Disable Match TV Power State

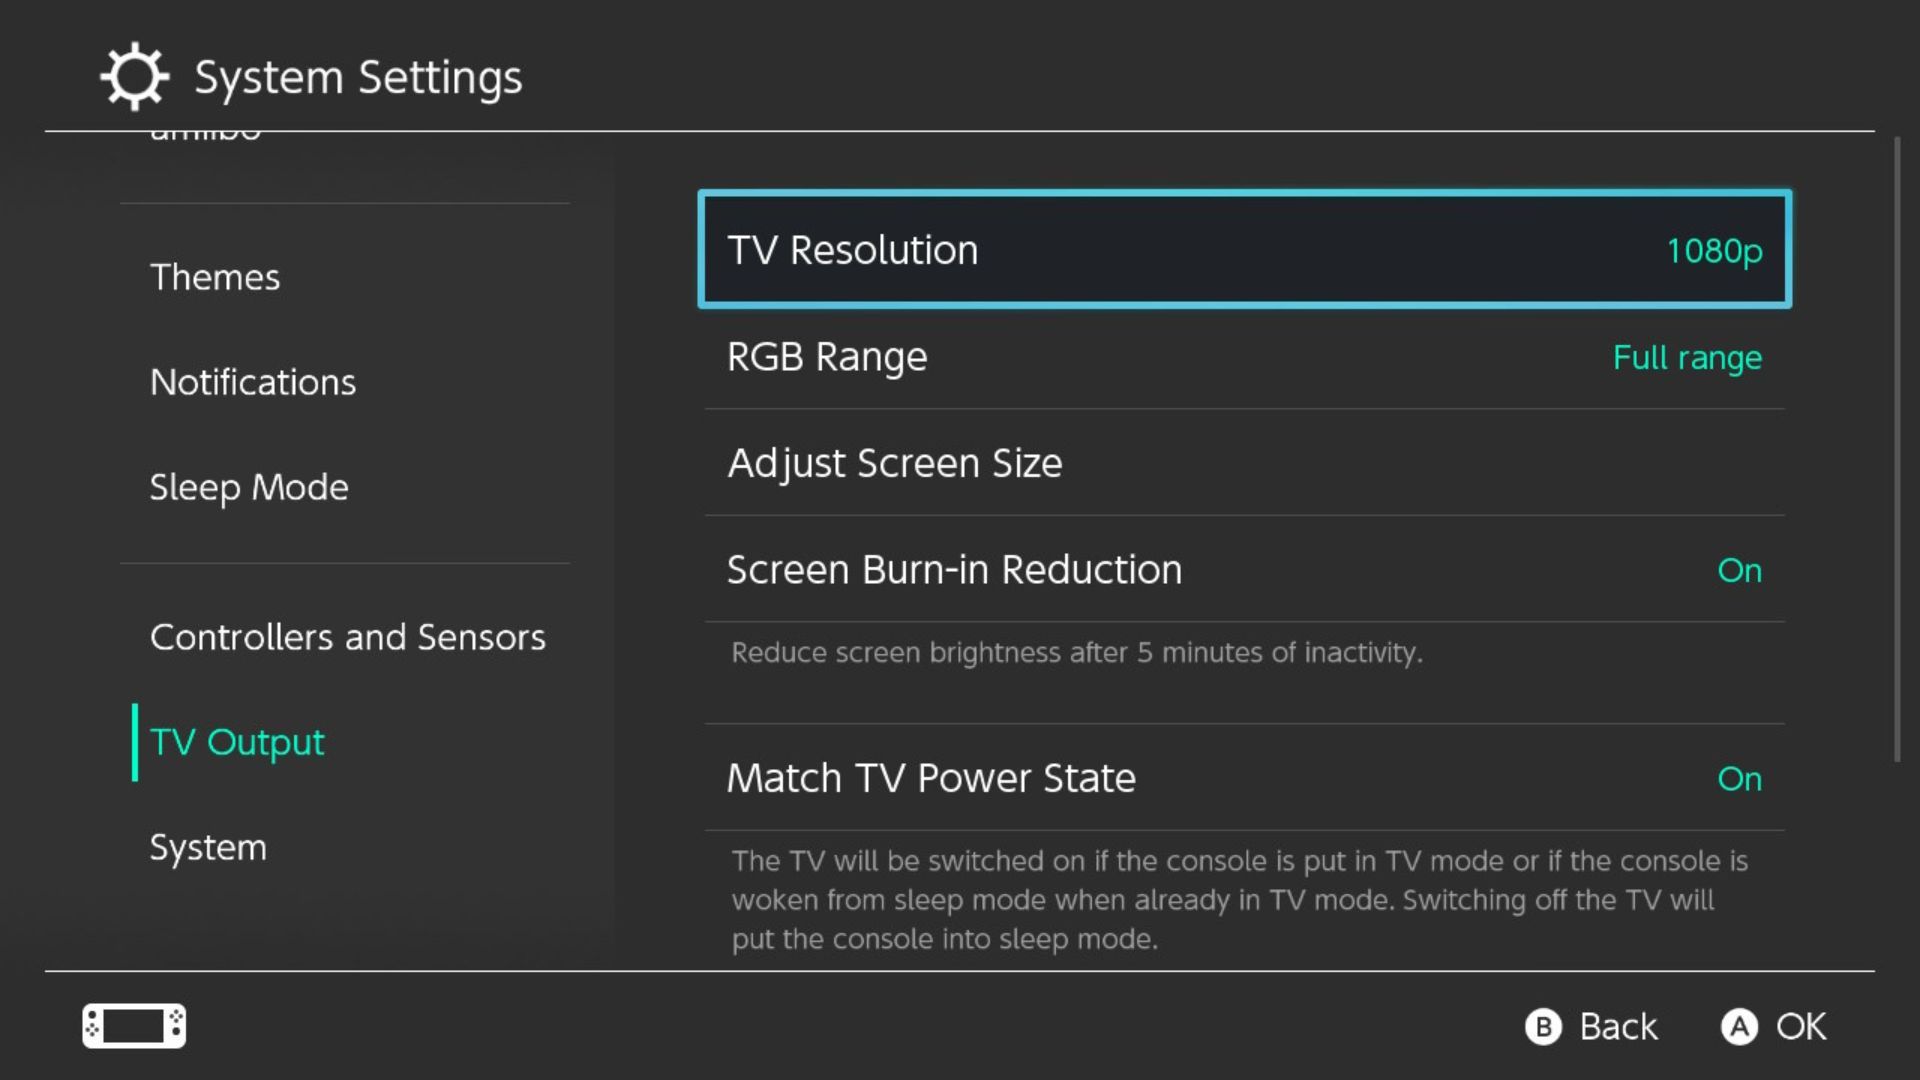point(1244,778)
